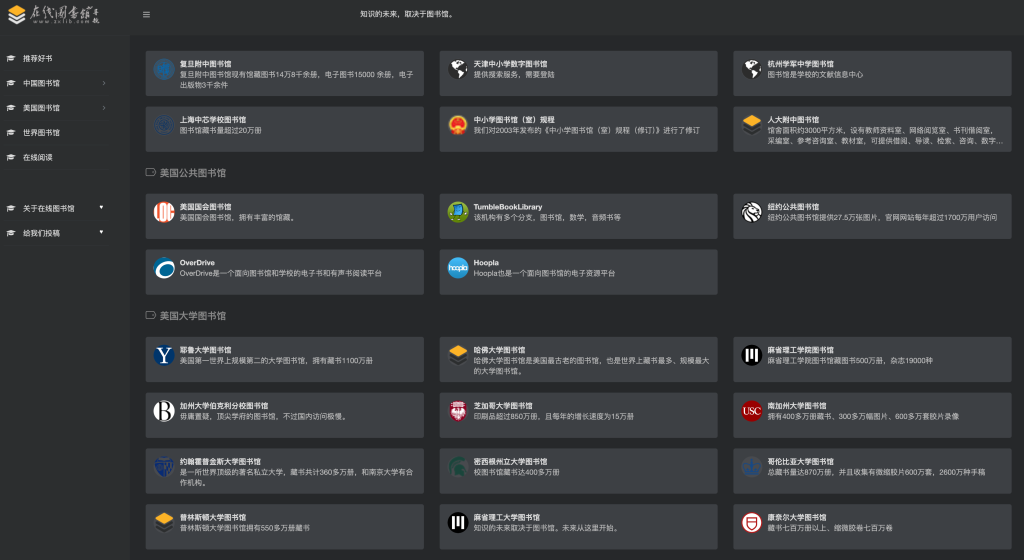
Task: Click the book-stack icon of 人大附中图书馆
Action: (752, 125)
